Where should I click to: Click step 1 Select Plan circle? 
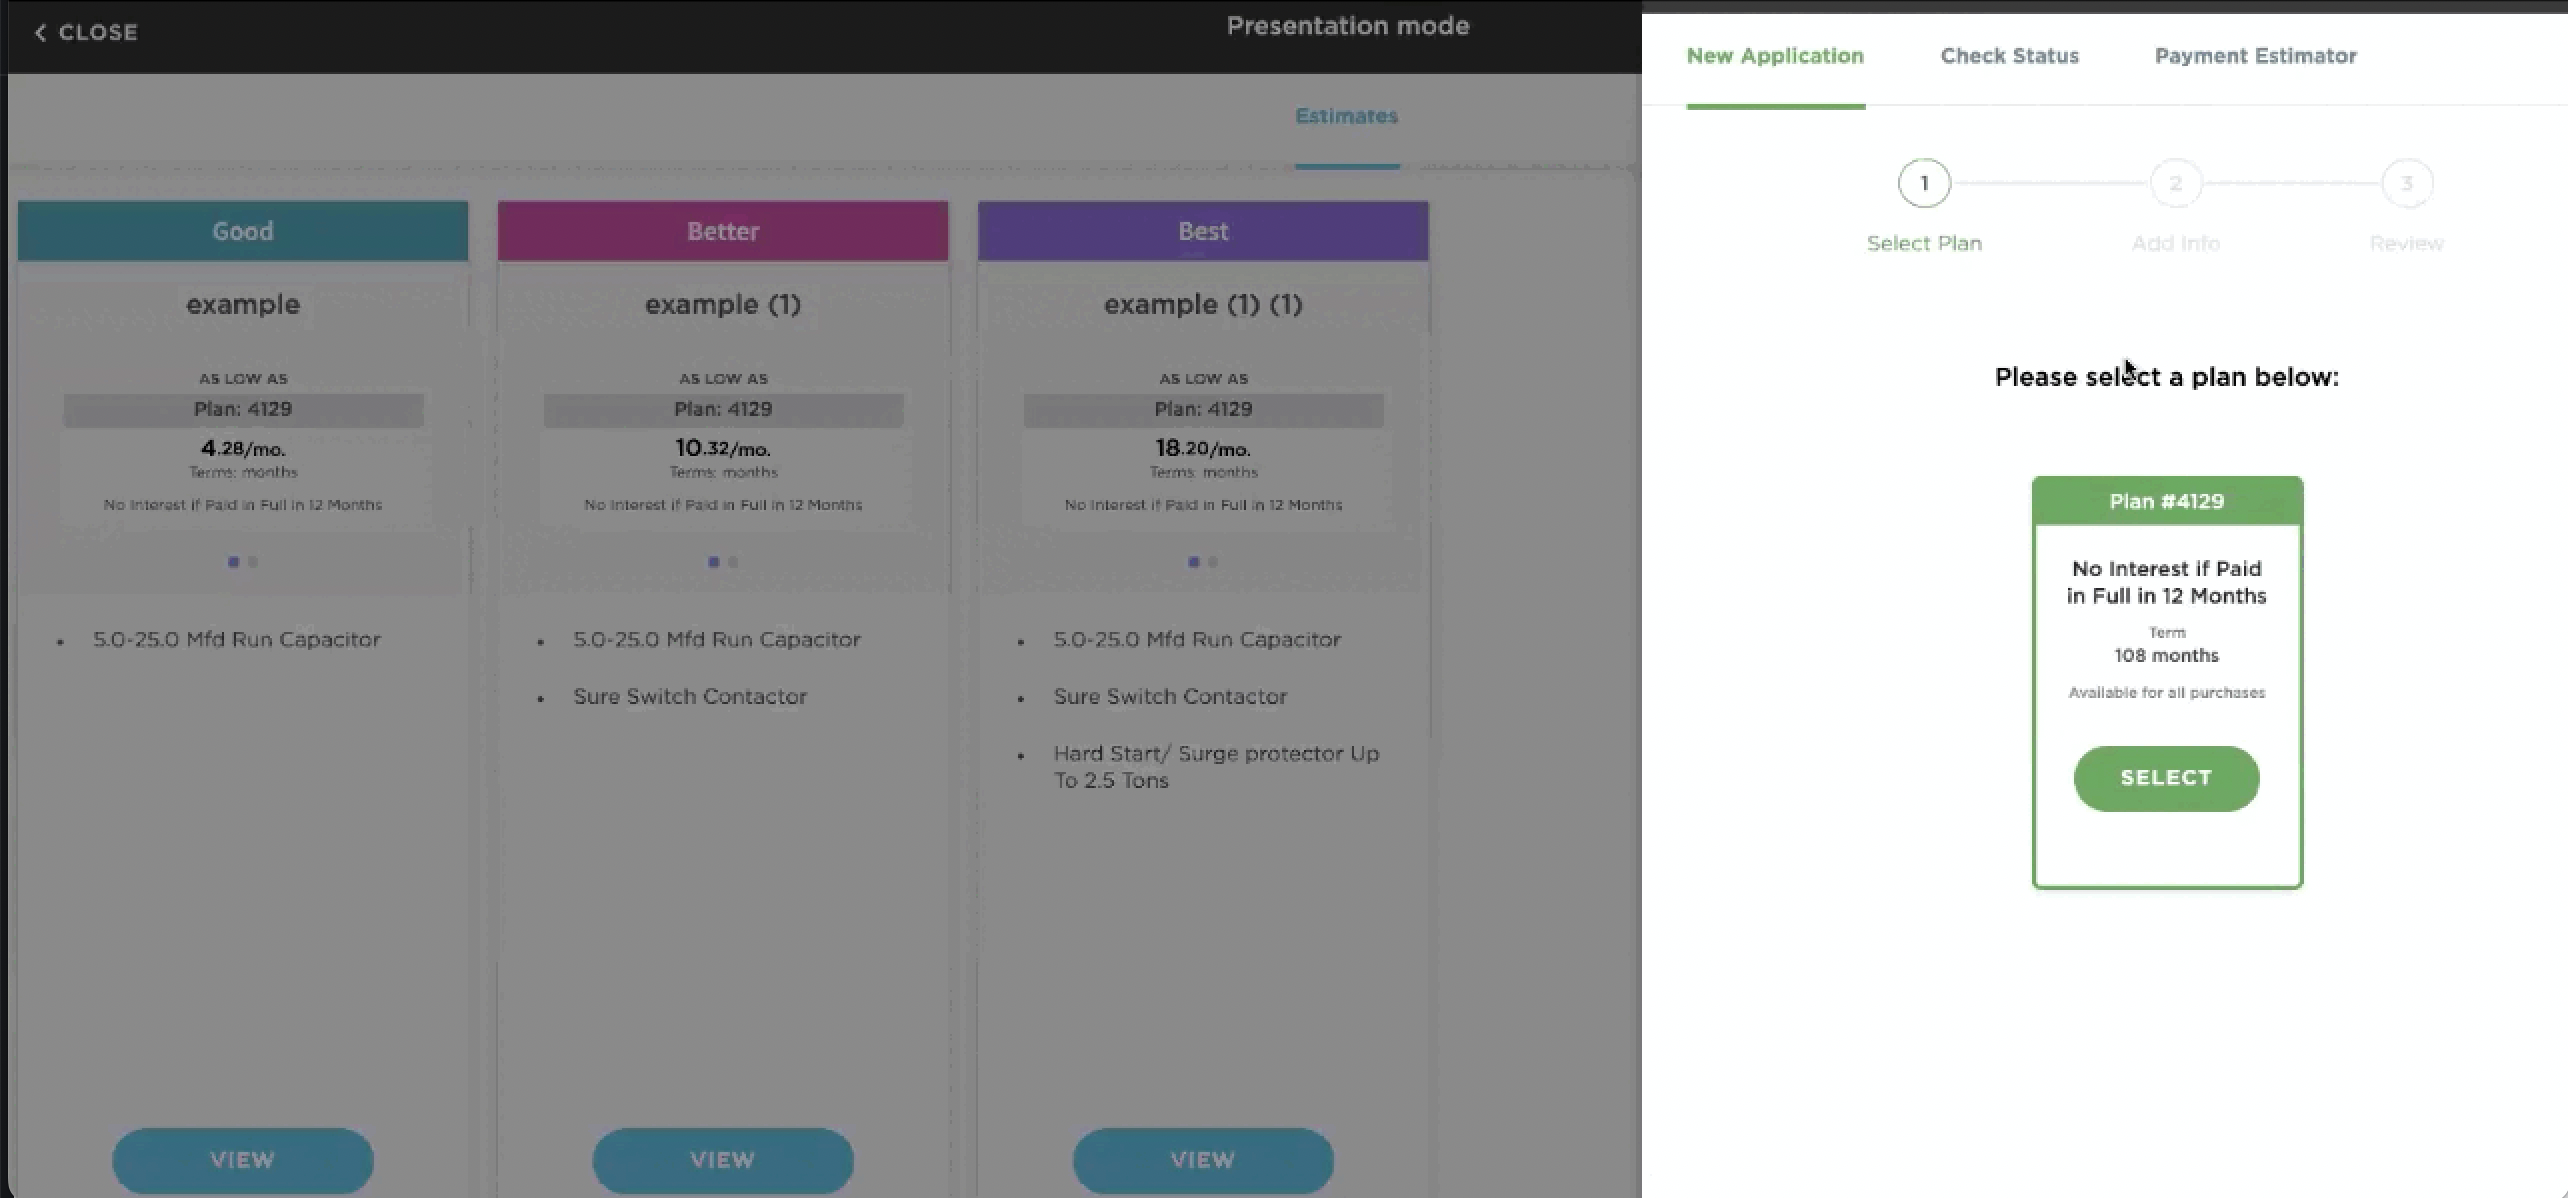(x=1923, y=183)
